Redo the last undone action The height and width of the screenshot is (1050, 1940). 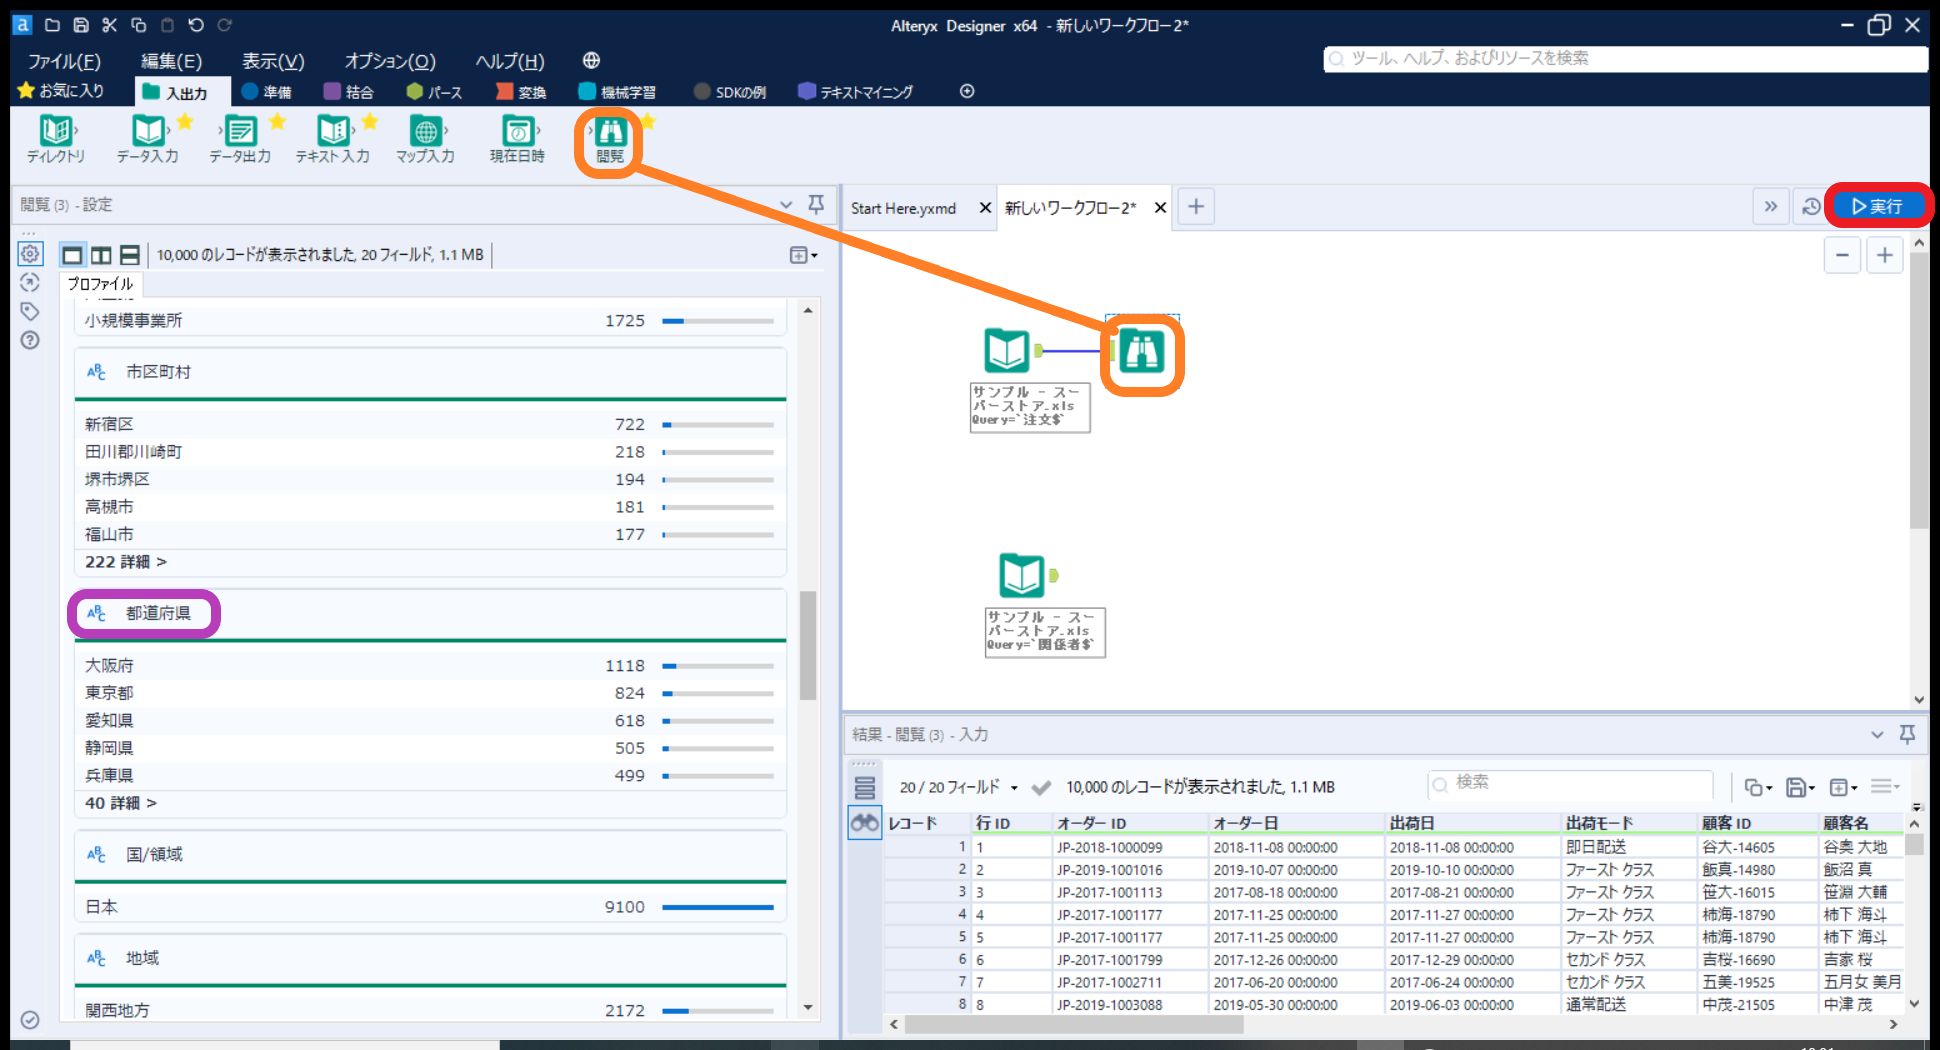tap(225, 25)
